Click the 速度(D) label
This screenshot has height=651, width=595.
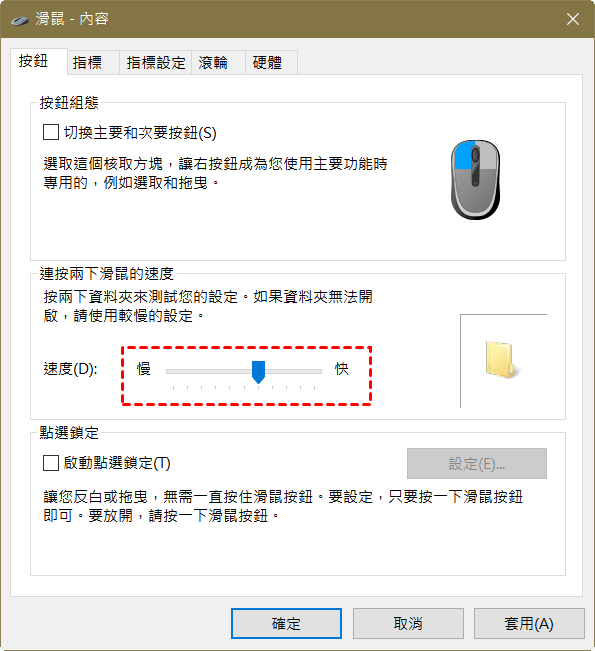coord(71,369)
